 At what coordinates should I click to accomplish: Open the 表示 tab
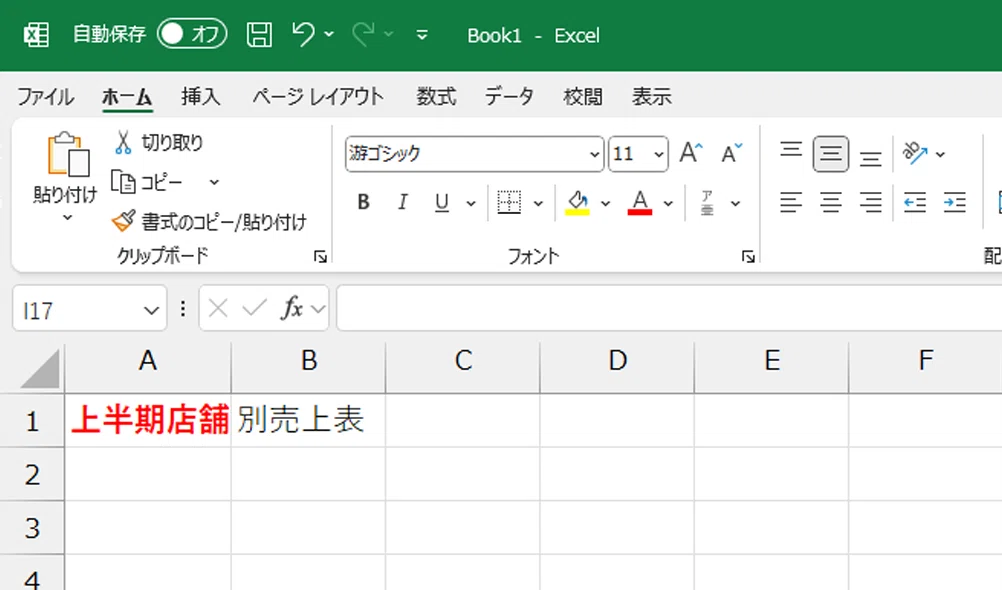651,97
